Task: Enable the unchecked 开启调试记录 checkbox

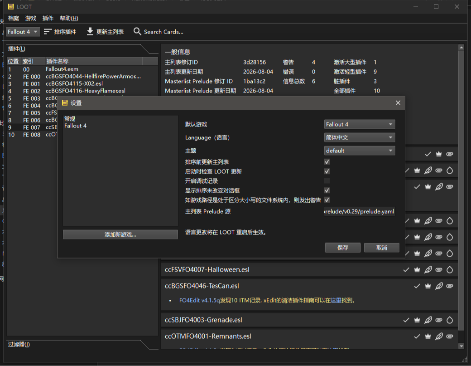Action: [327, 181]
